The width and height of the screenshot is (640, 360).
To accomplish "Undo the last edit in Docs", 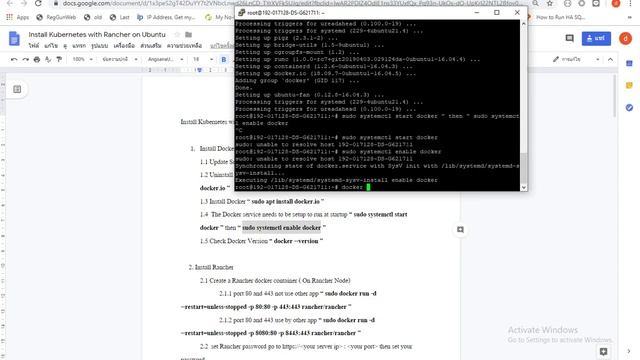I will [14, 60].
